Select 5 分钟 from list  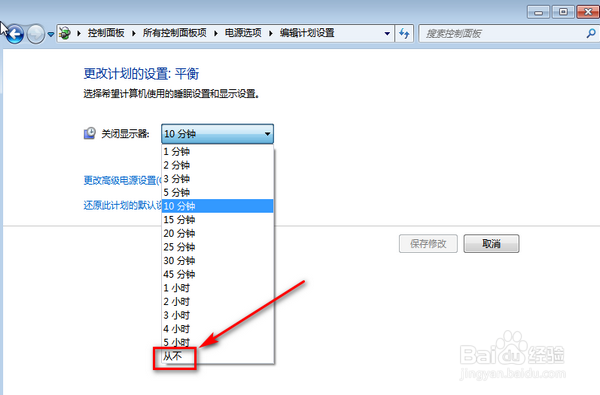click(217, 192)
